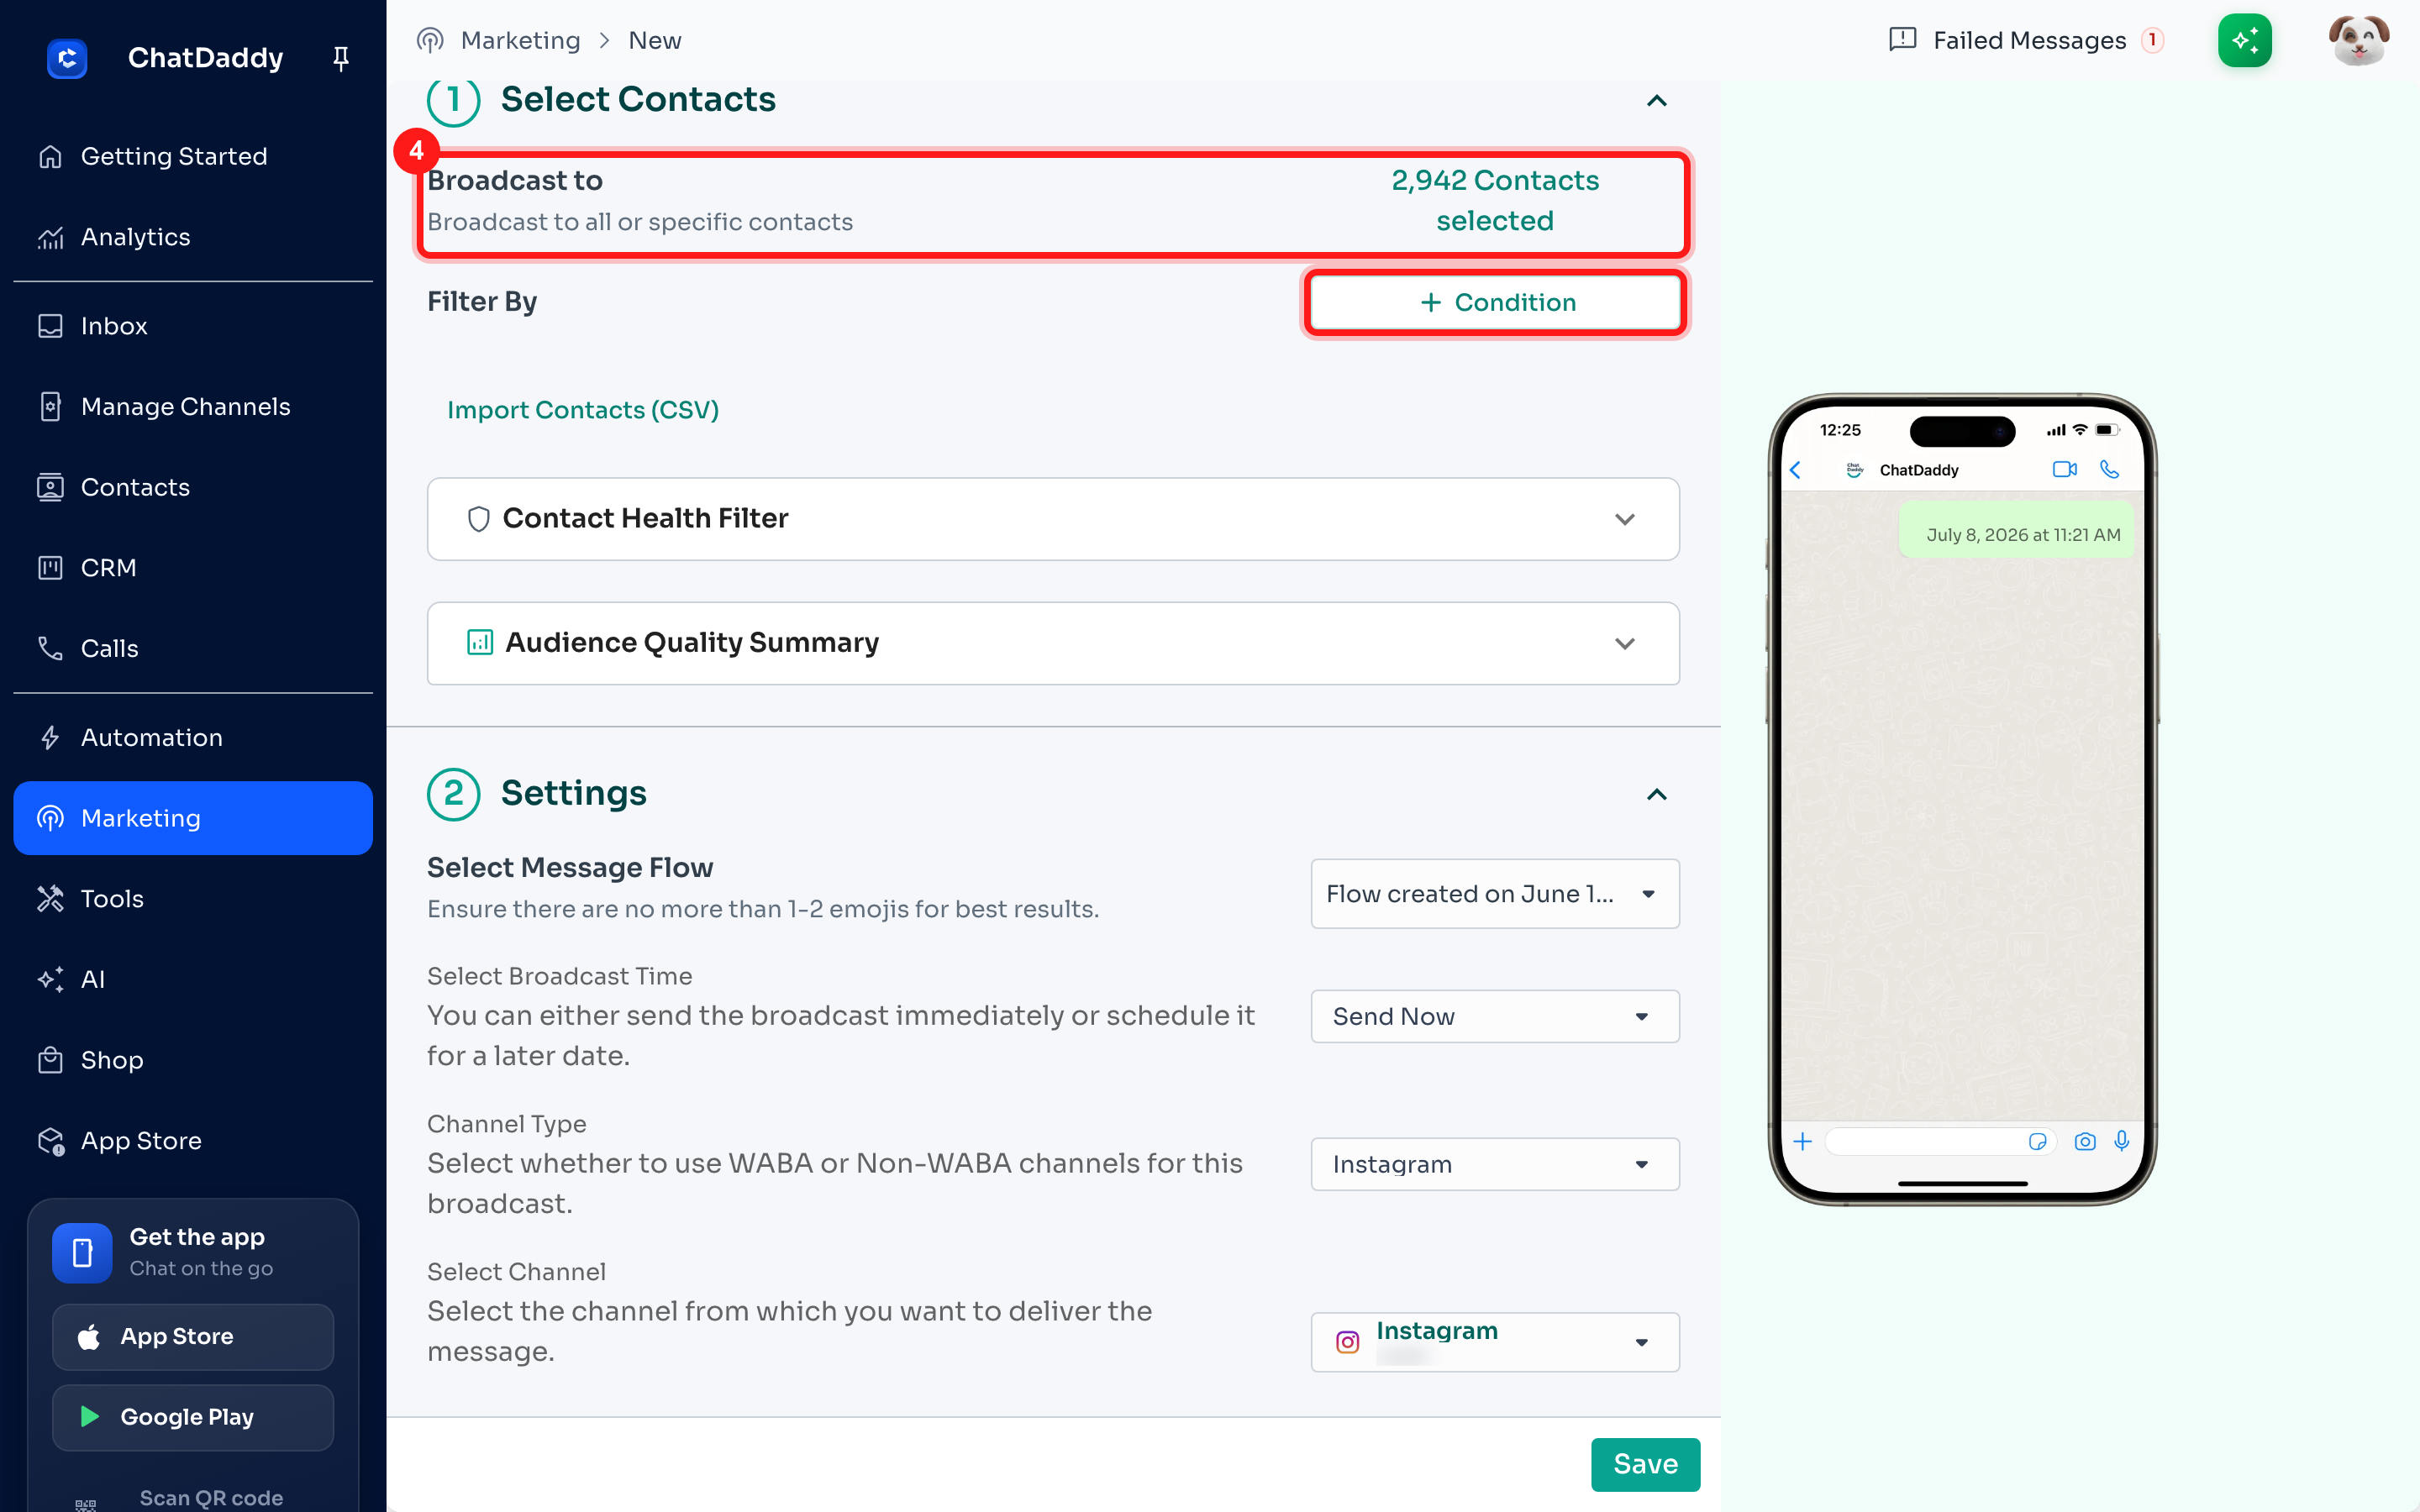
Task: Click the Failed Messages chat icon
Action: tap(1902, 40)
